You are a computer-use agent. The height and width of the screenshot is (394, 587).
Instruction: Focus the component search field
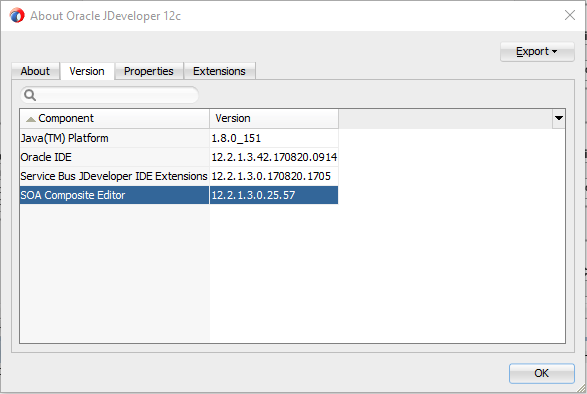(x=109, y=95)
